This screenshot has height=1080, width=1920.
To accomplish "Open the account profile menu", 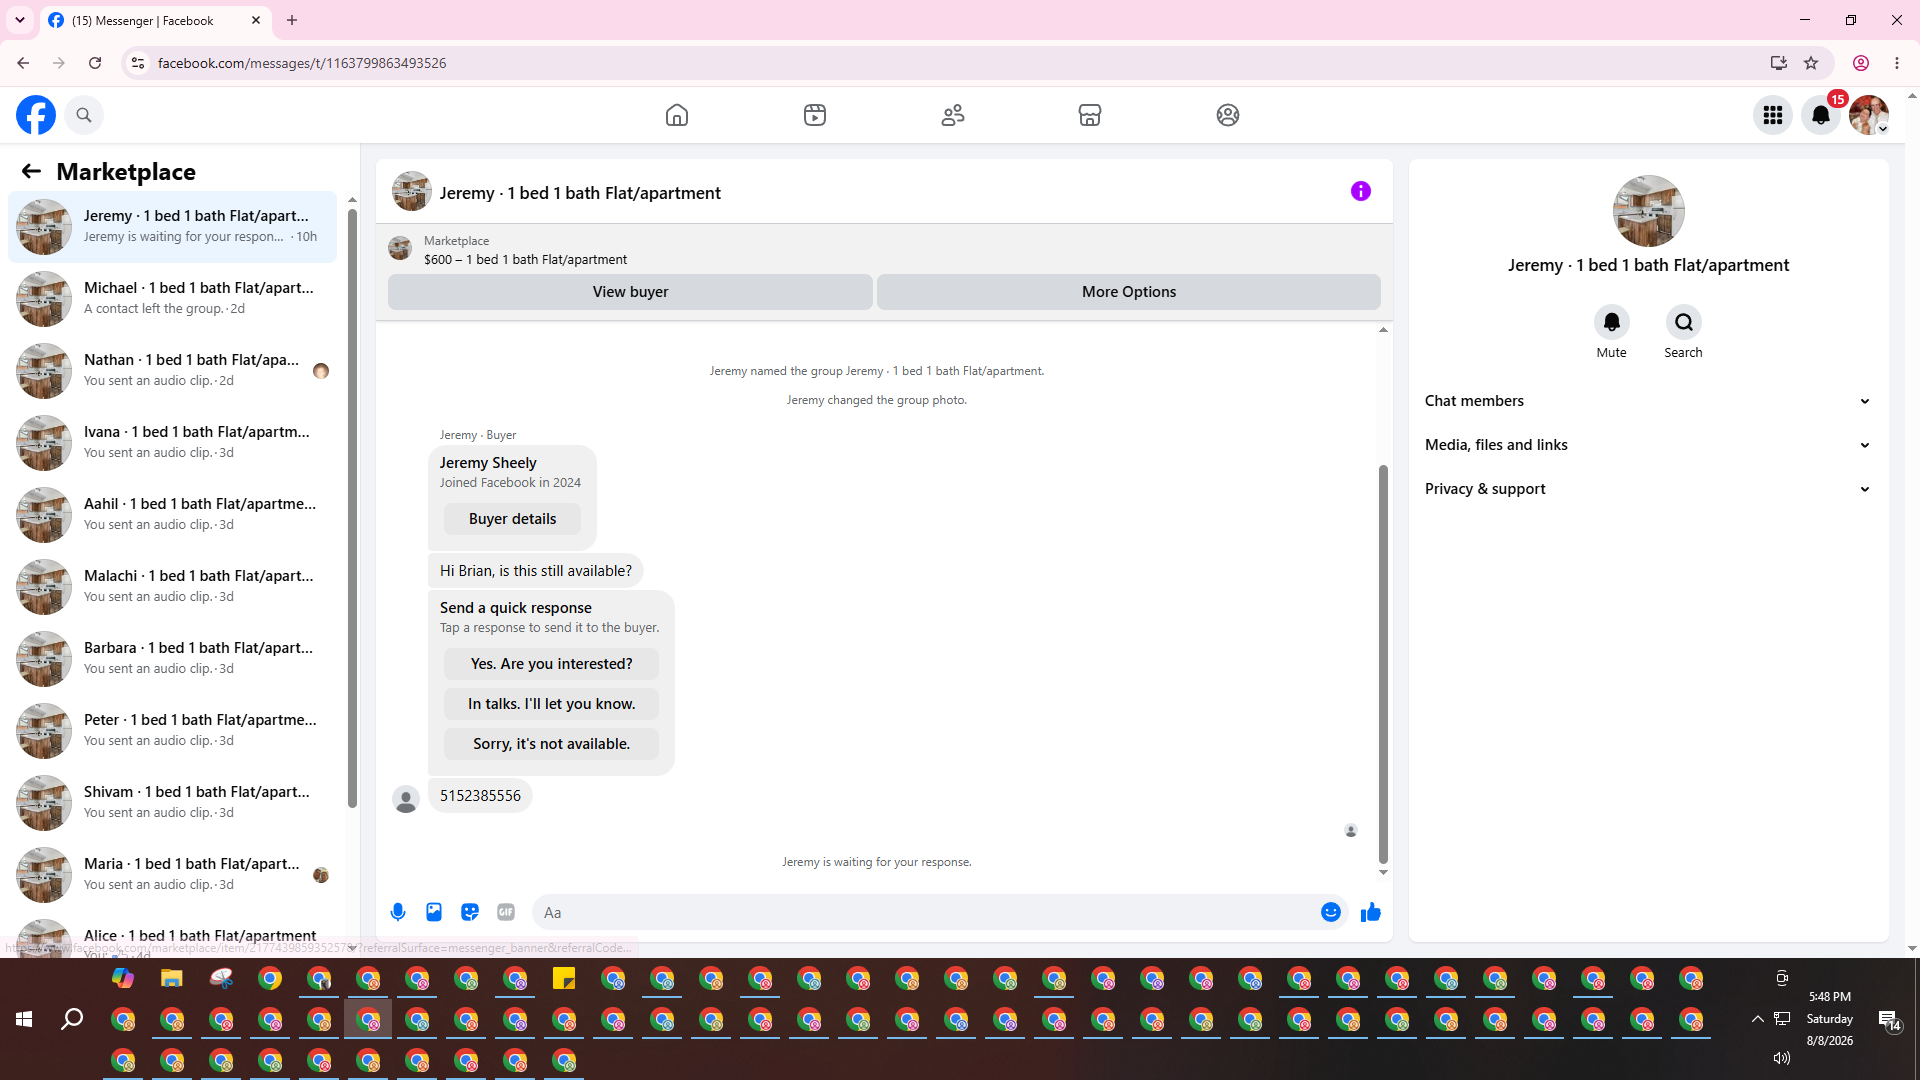I will 1869,115.
